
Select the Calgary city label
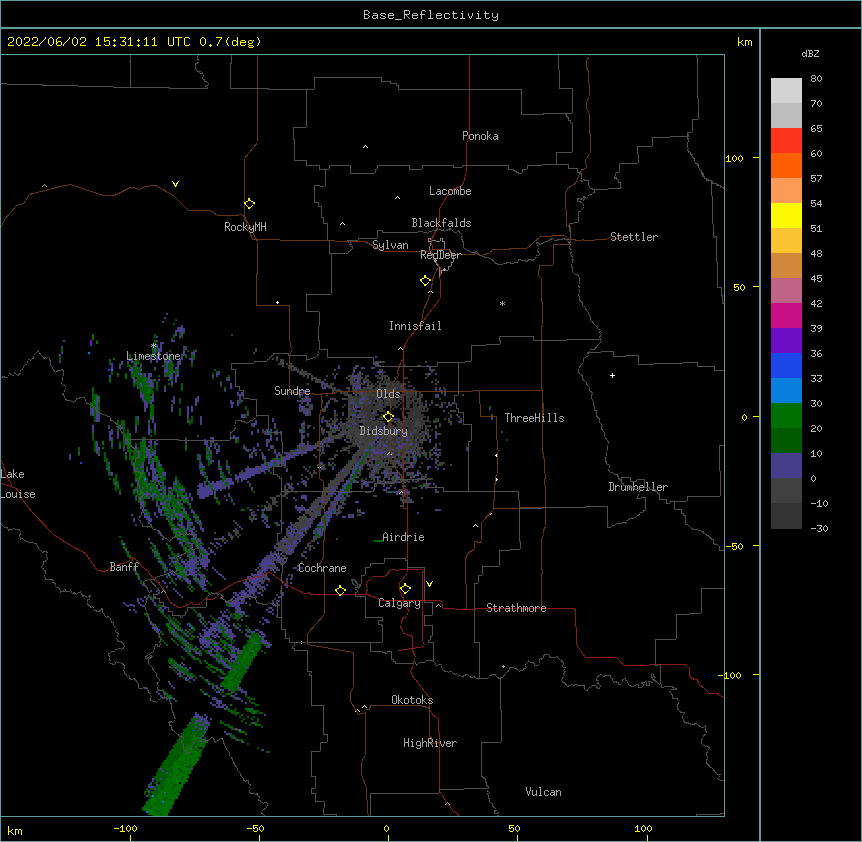tap(399, 603)
